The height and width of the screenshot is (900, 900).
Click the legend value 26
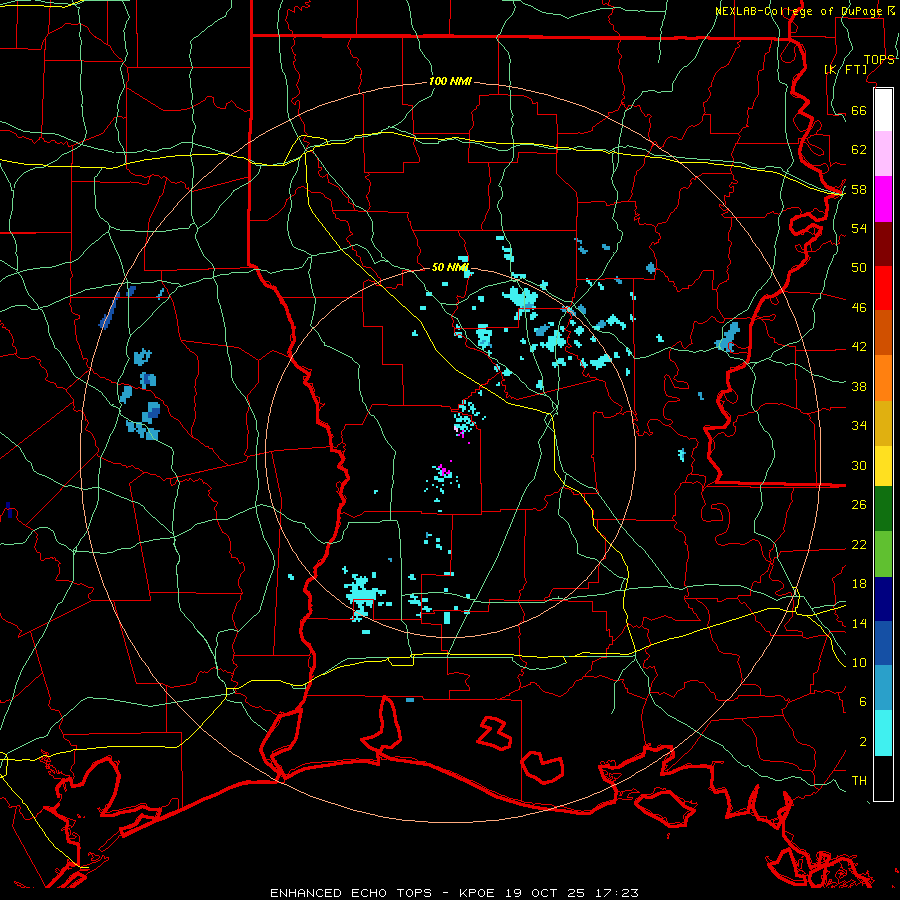click(x=859, y=505)
